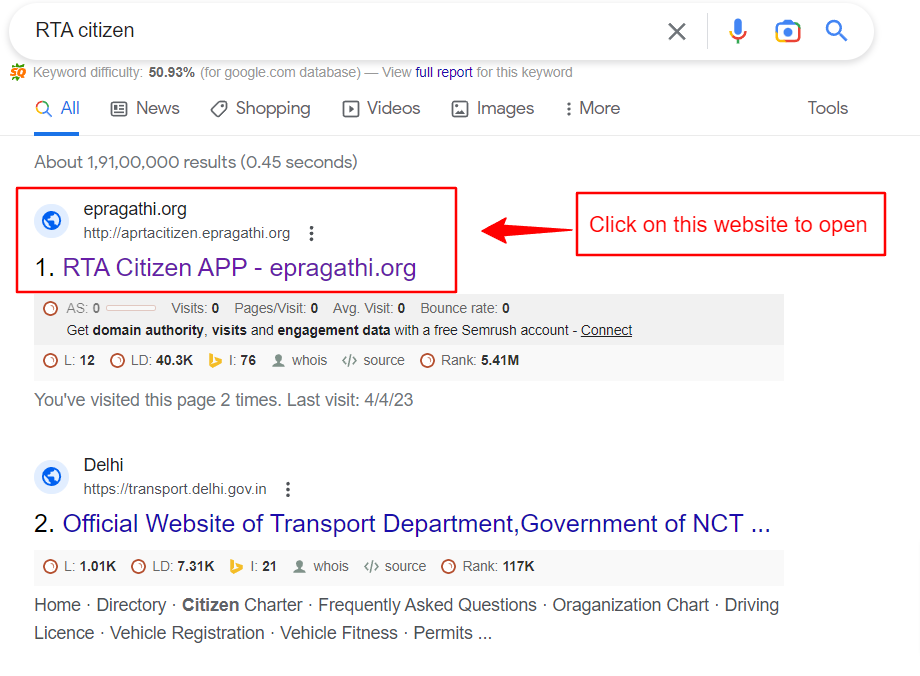This screenshot has height=676, width=920.
Task: Click the Avg. Visit: 0 metric
Action: coord(368,308)
